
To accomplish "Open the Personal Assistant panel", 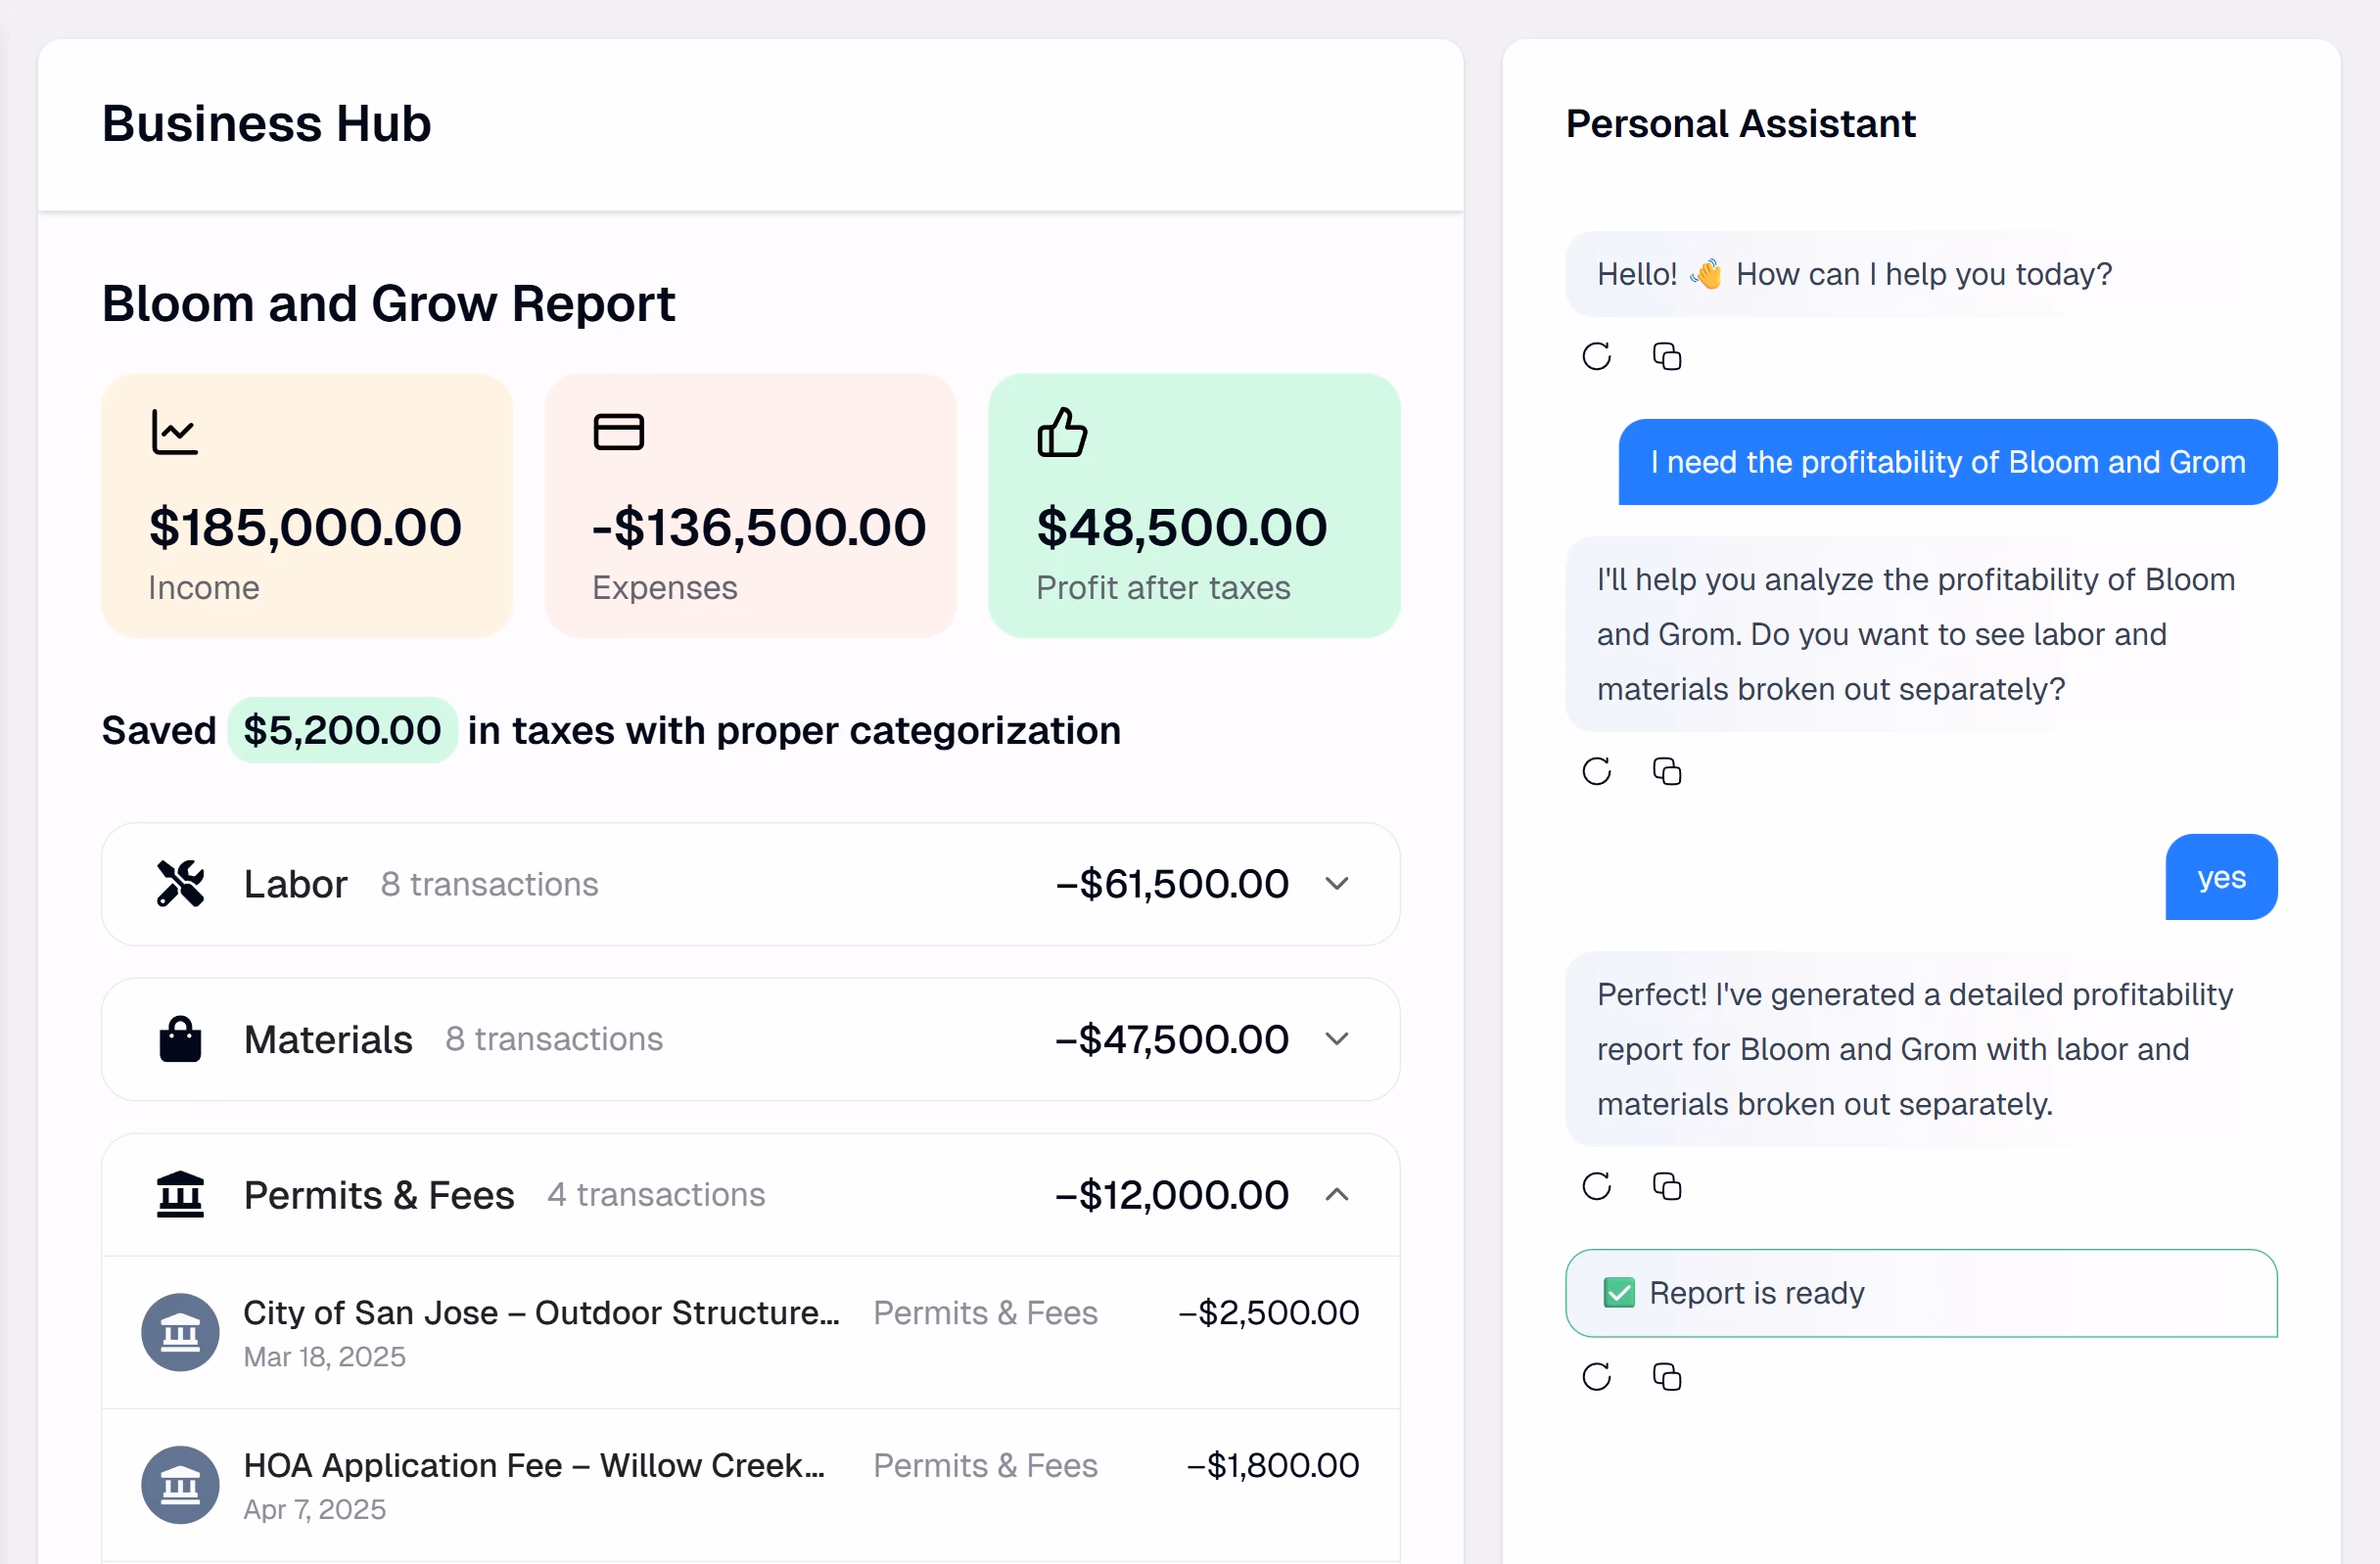I will point(1740,123).
